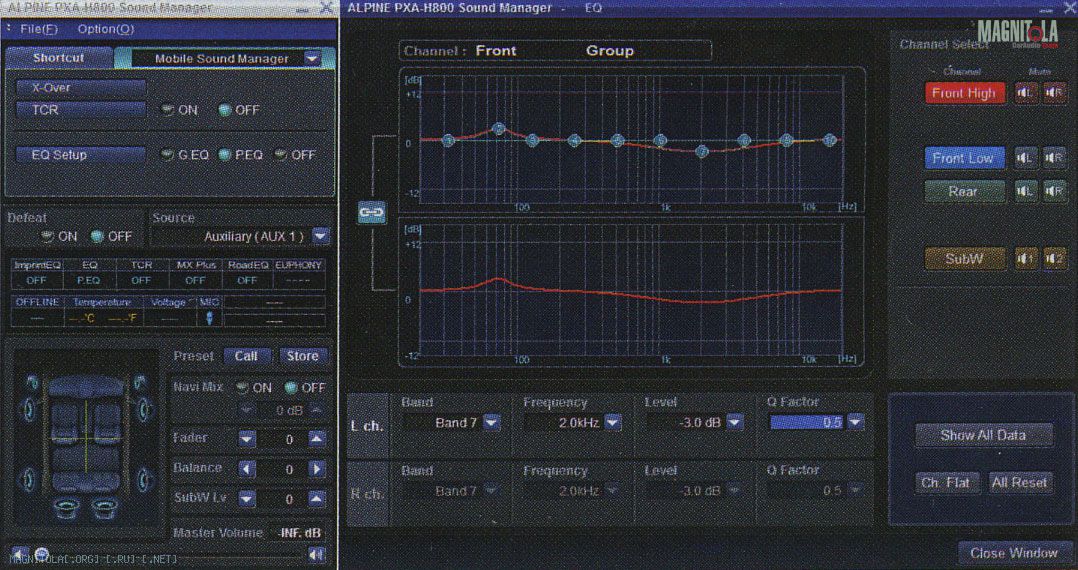Click the master volume decrease arrow

coord(20,554)
